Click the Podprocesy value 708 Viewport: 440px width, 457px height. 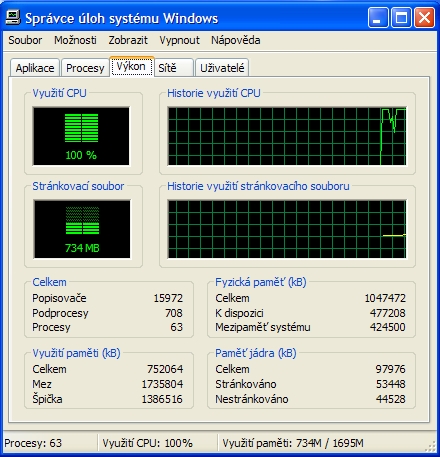coord(174,313)
